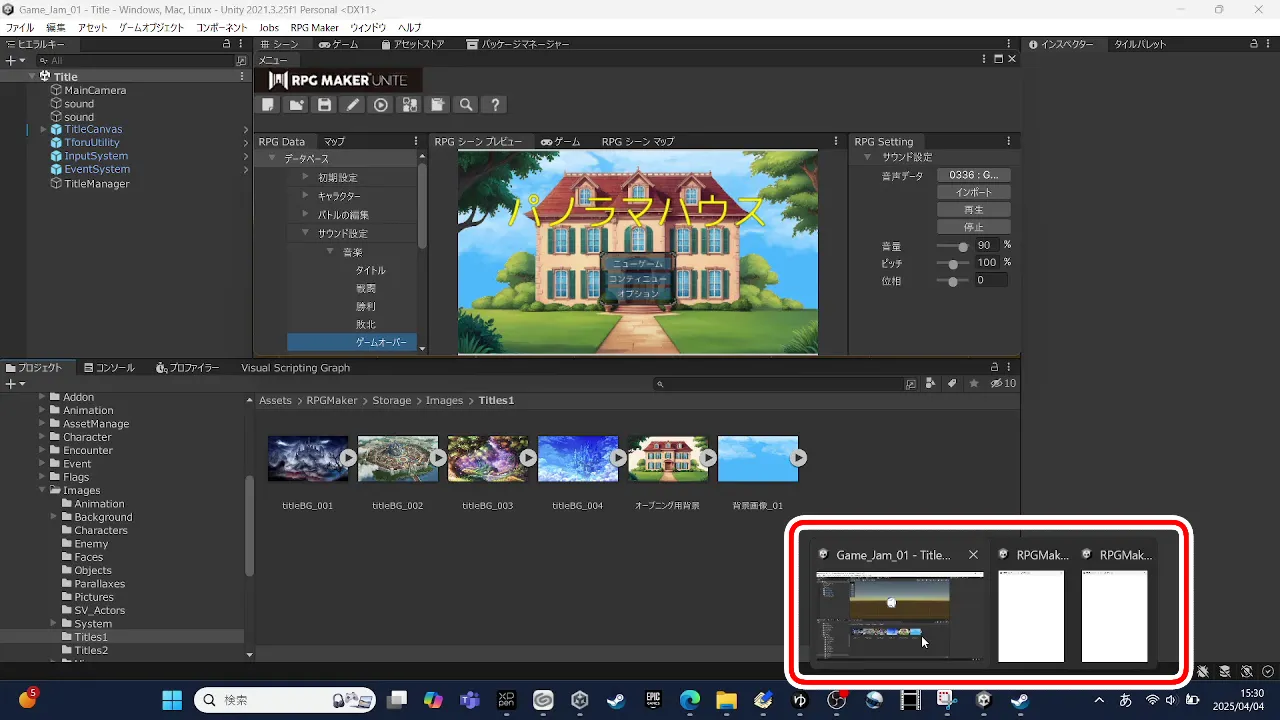Expand the TitleCanvas object in Hierarchy
Image resolution: width=1280 pixels, height=720 pixels.
point(43,130)
